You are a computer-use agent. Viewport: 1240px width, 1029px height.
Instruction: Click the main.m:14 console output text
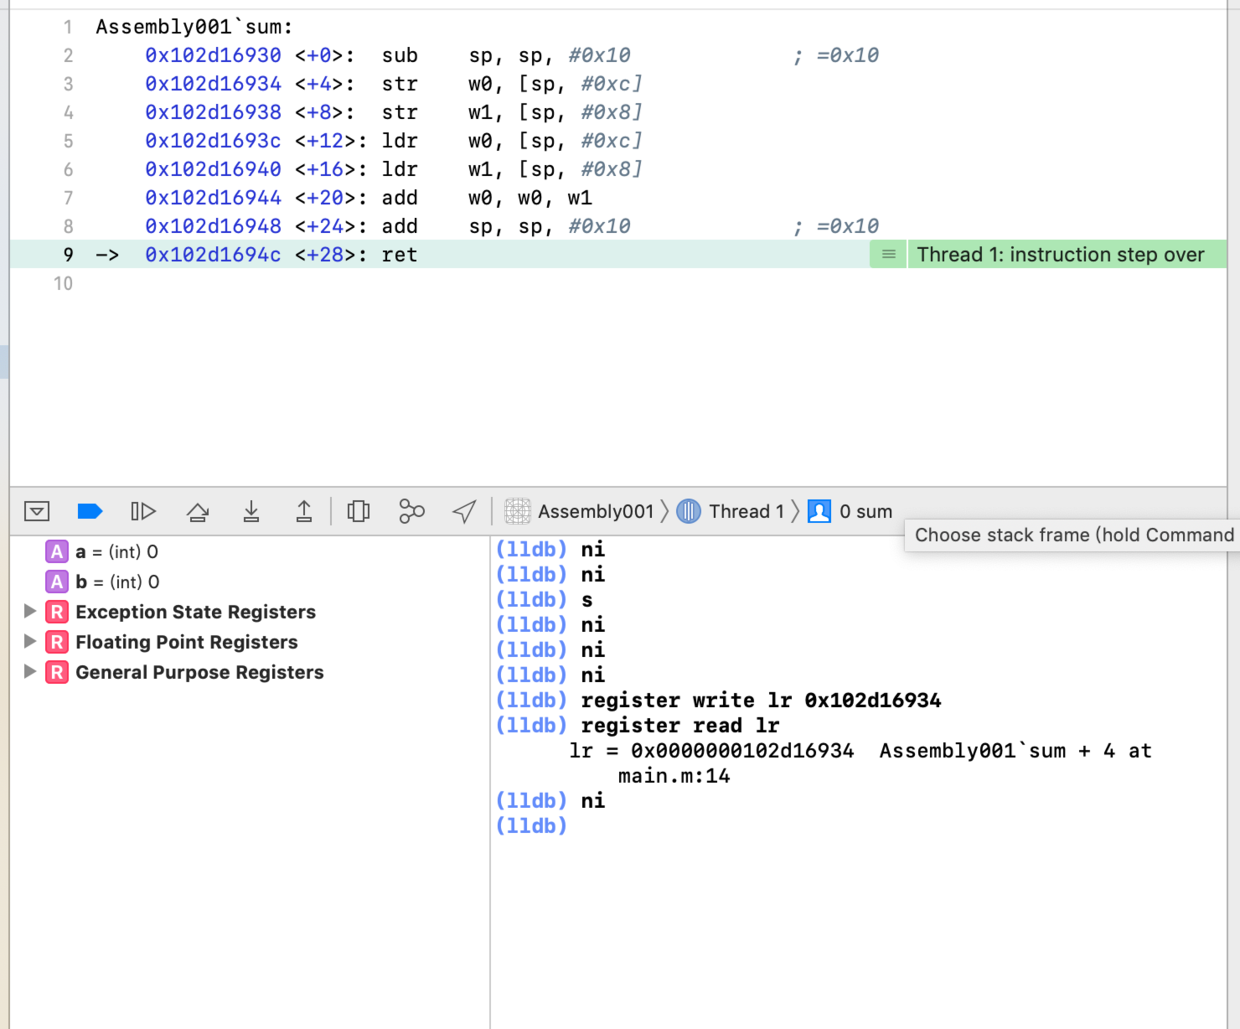674,775
